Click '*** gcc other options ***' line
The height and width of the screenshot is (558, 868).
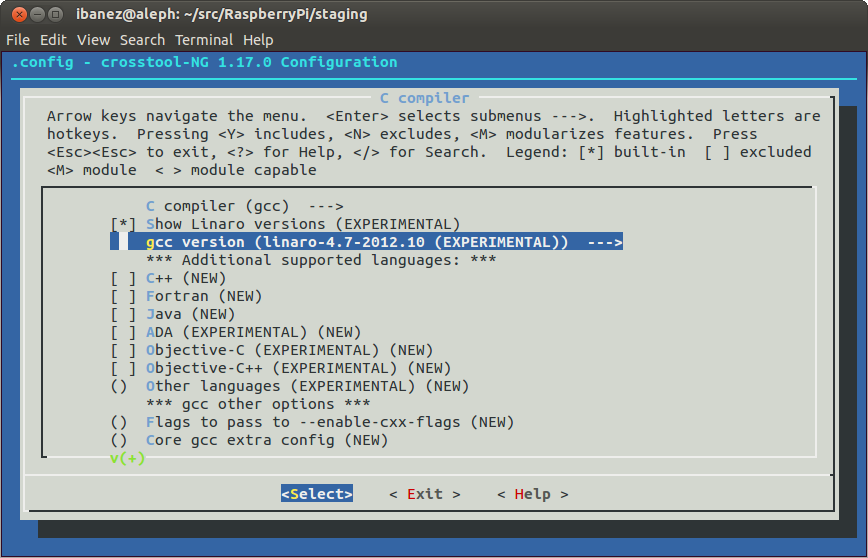[x=258, y=404]
